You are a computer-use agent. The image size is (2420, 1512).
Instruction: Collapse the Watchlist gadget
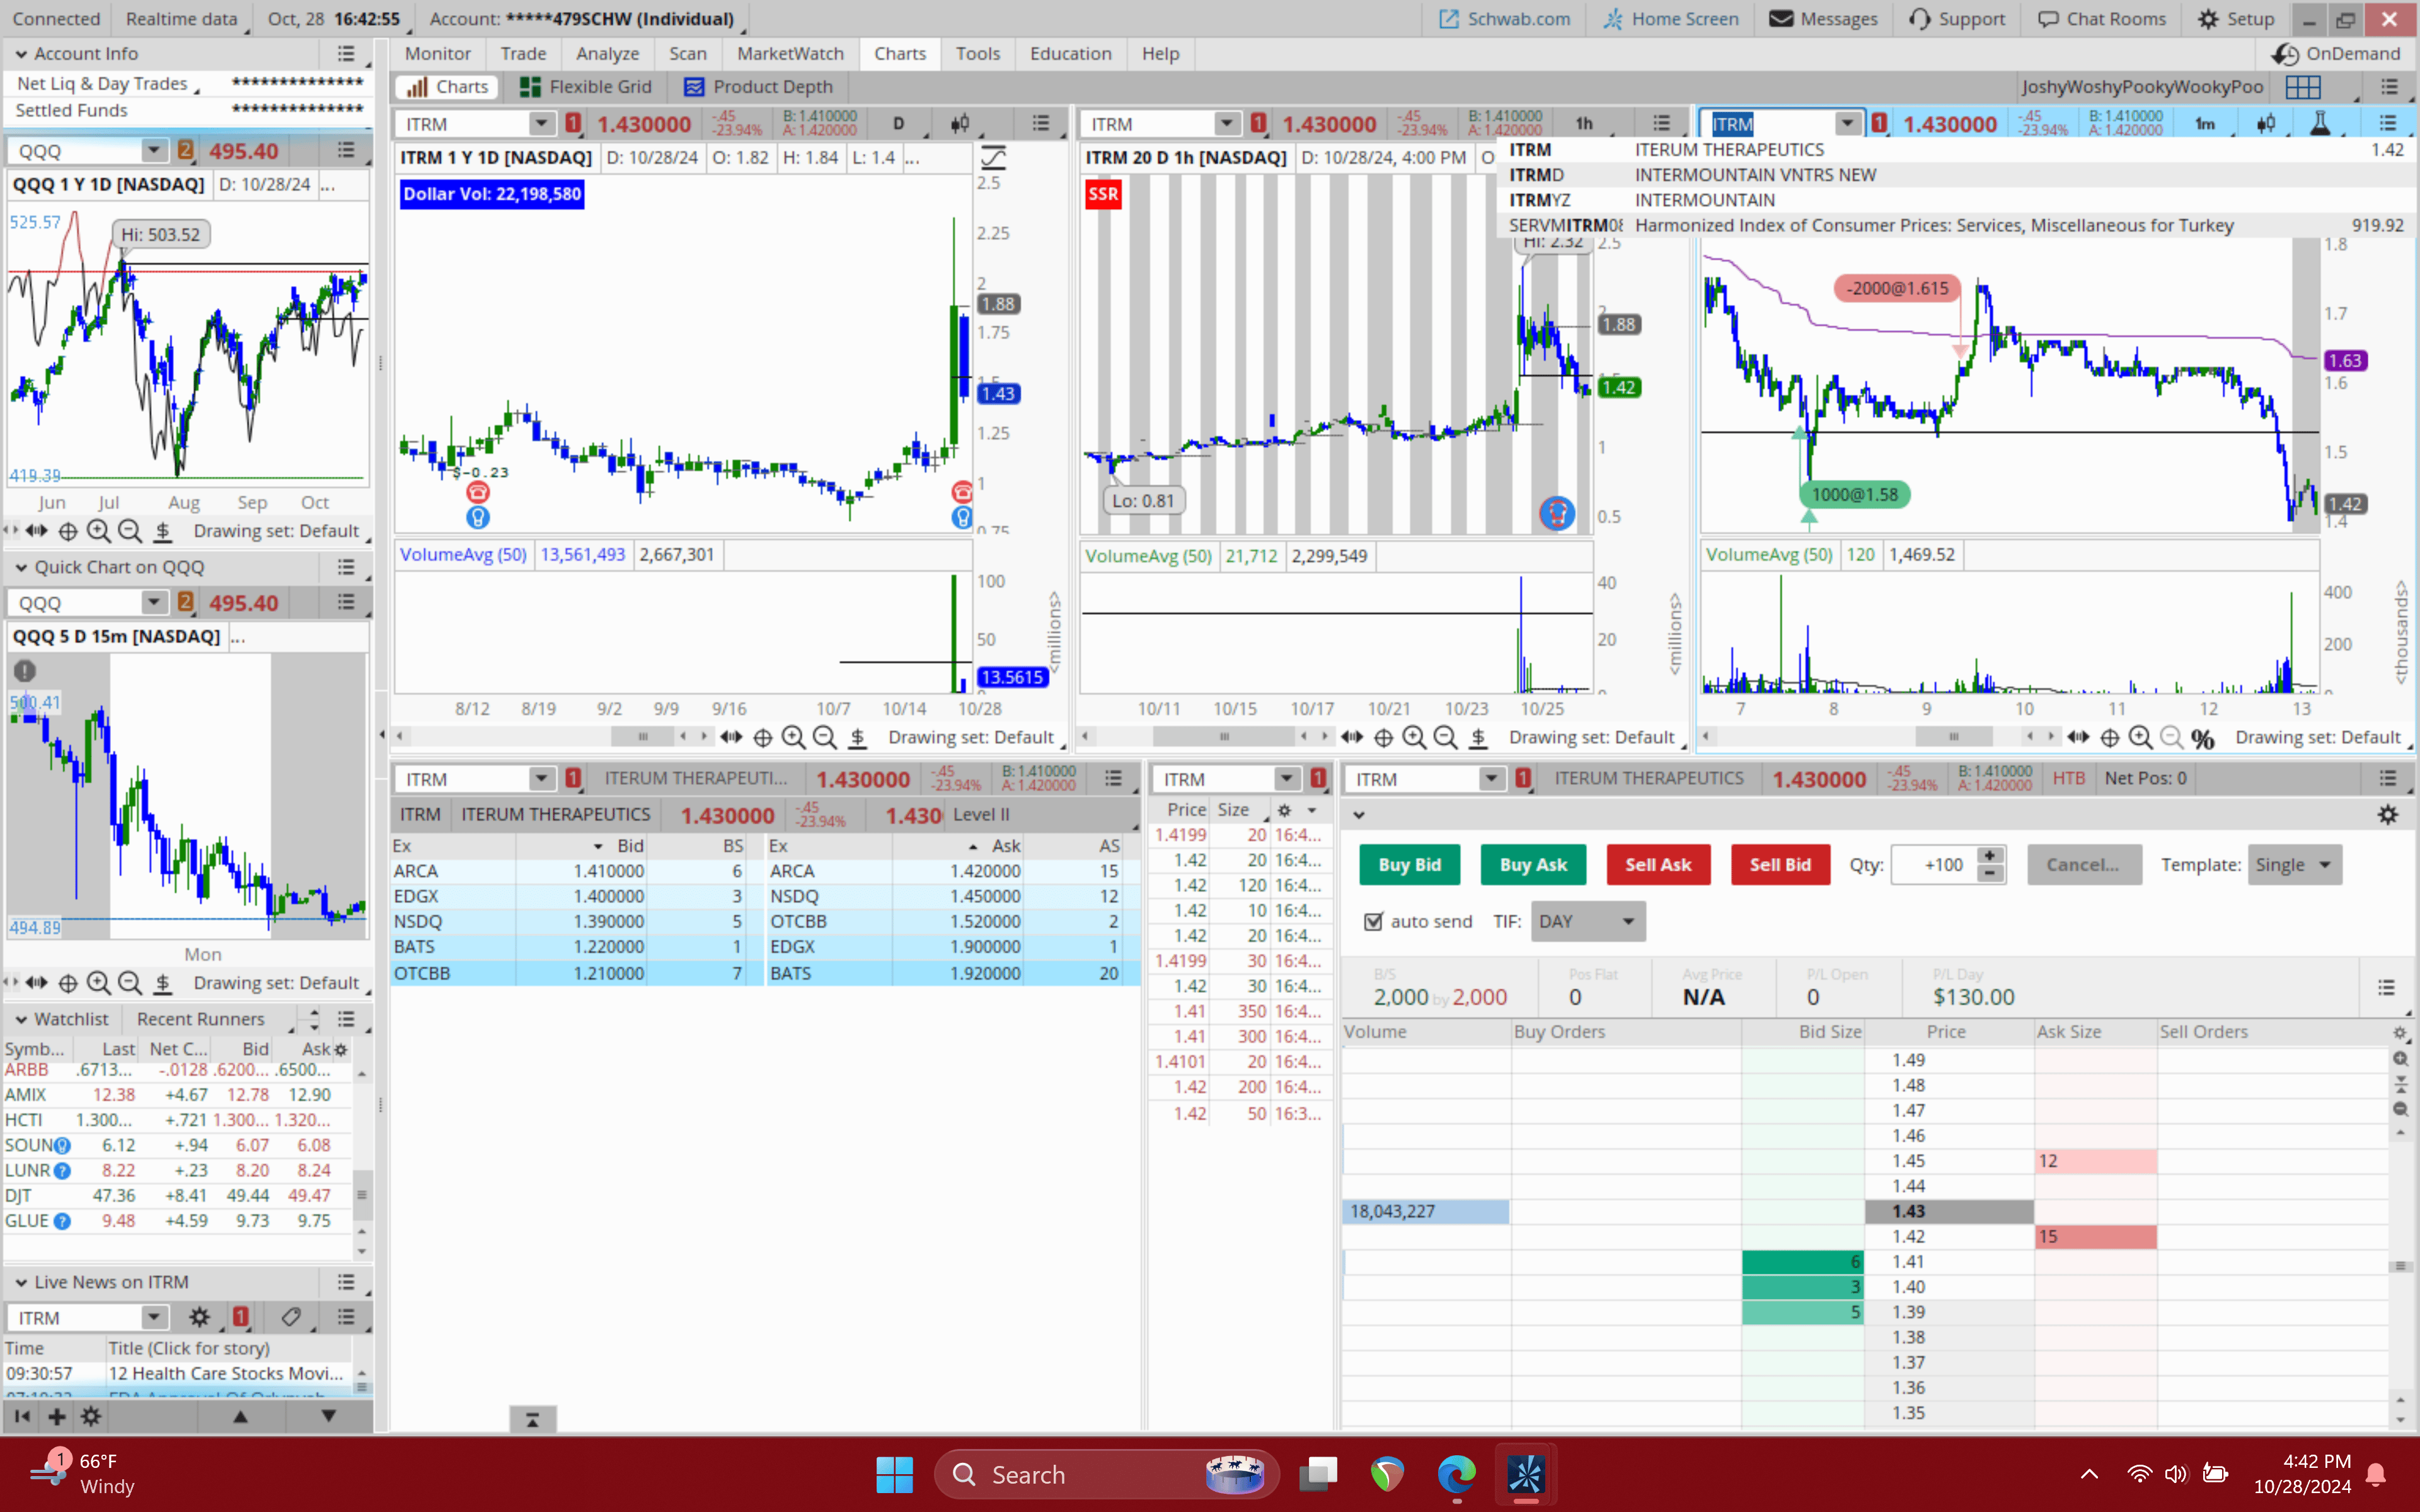point(20,1019)
